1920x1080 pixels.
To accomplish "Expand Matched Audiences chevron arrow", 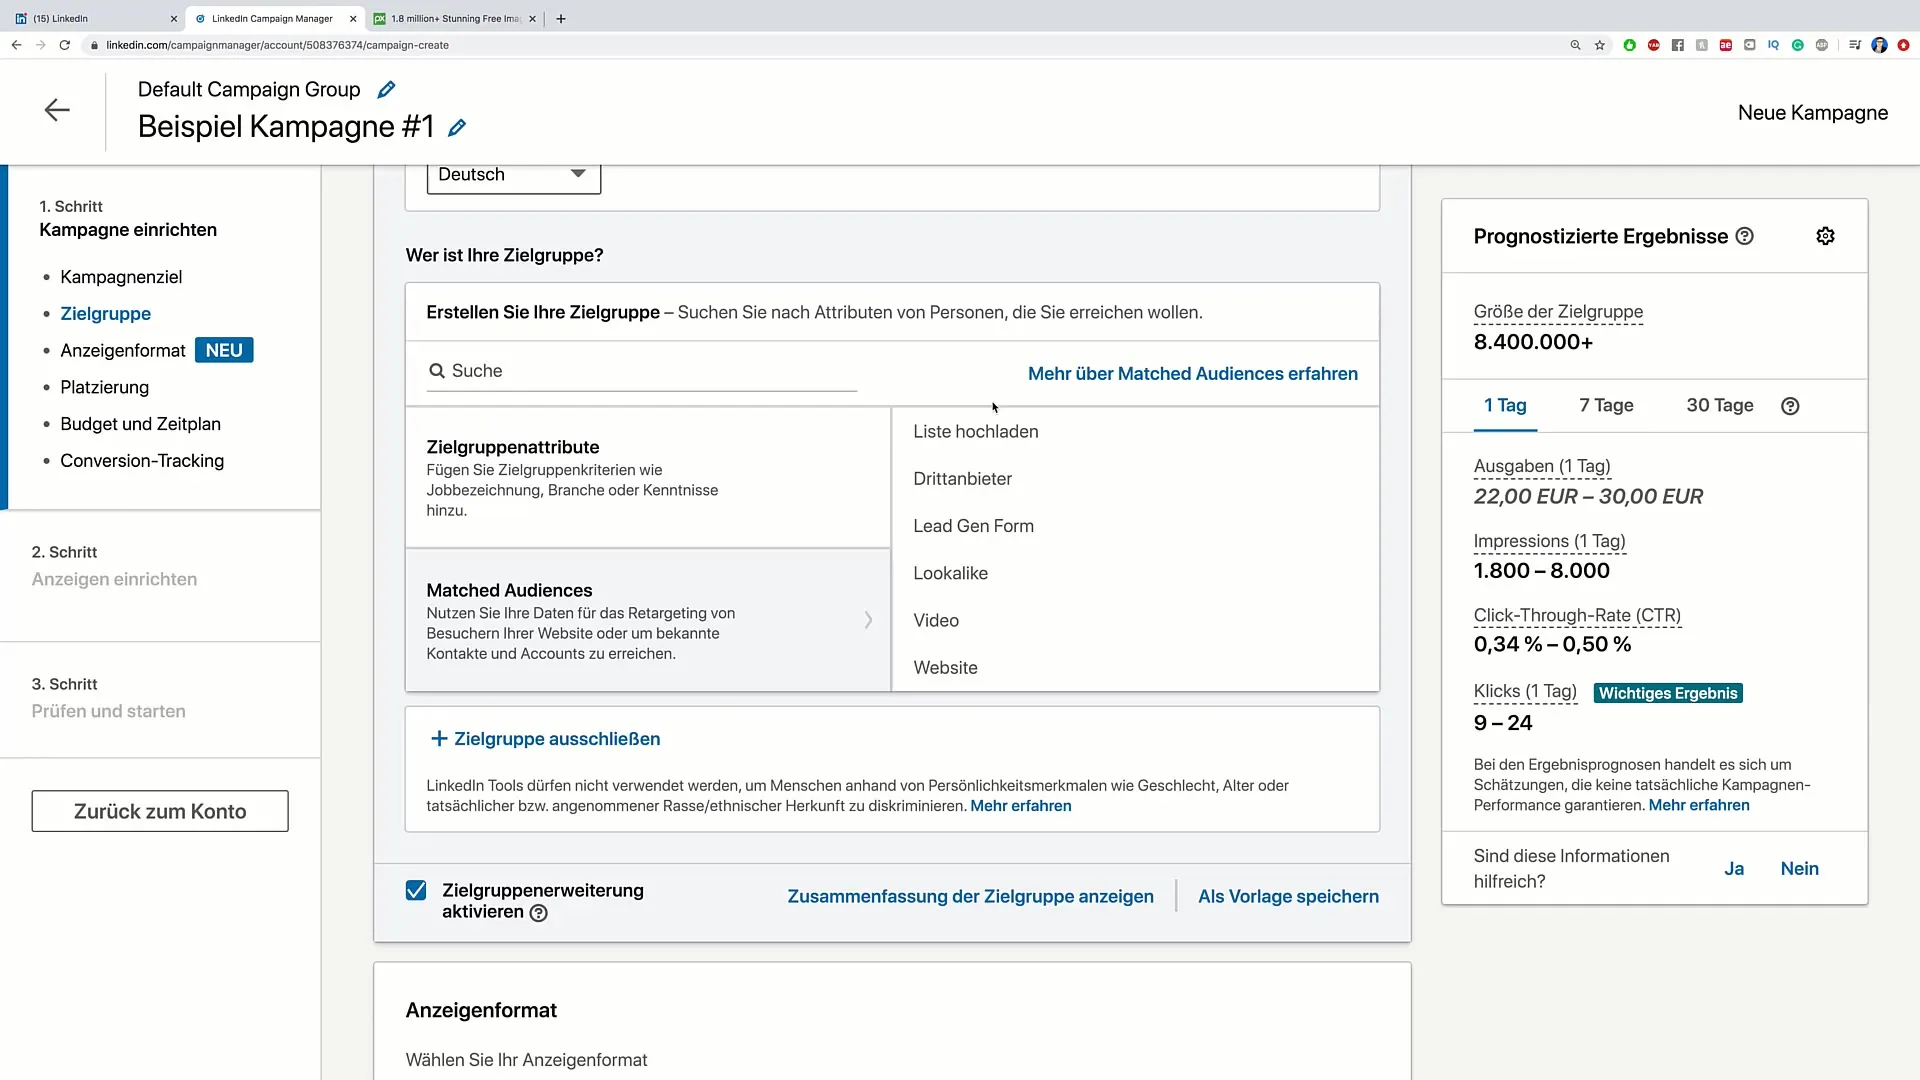I will point(868,621).
